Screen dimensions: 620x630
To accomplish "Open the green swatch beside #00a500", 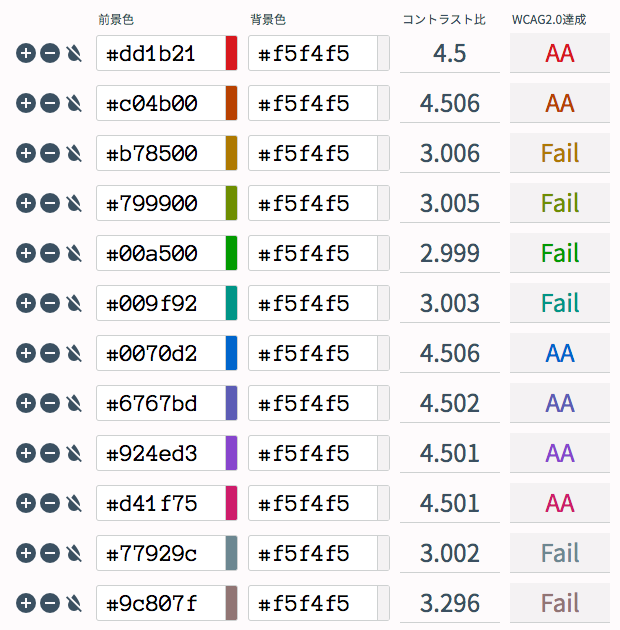I will [231, 253].
